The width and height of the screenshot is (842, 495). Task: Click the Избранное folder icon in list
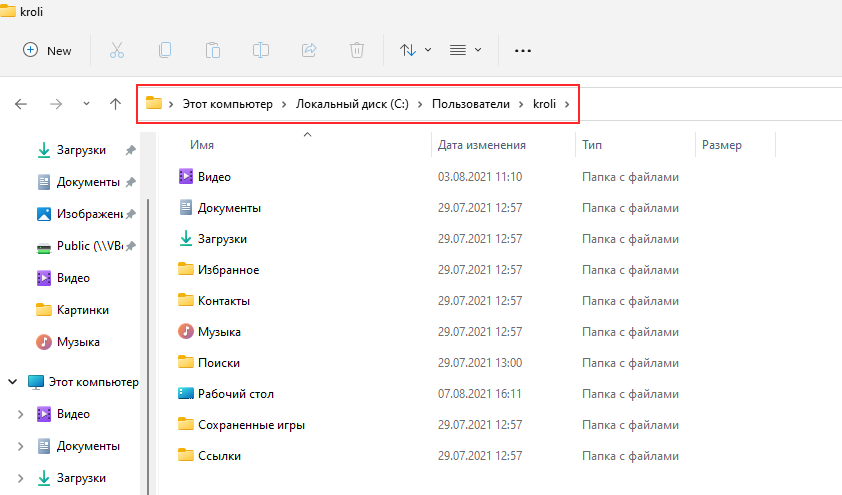(186, 268)
